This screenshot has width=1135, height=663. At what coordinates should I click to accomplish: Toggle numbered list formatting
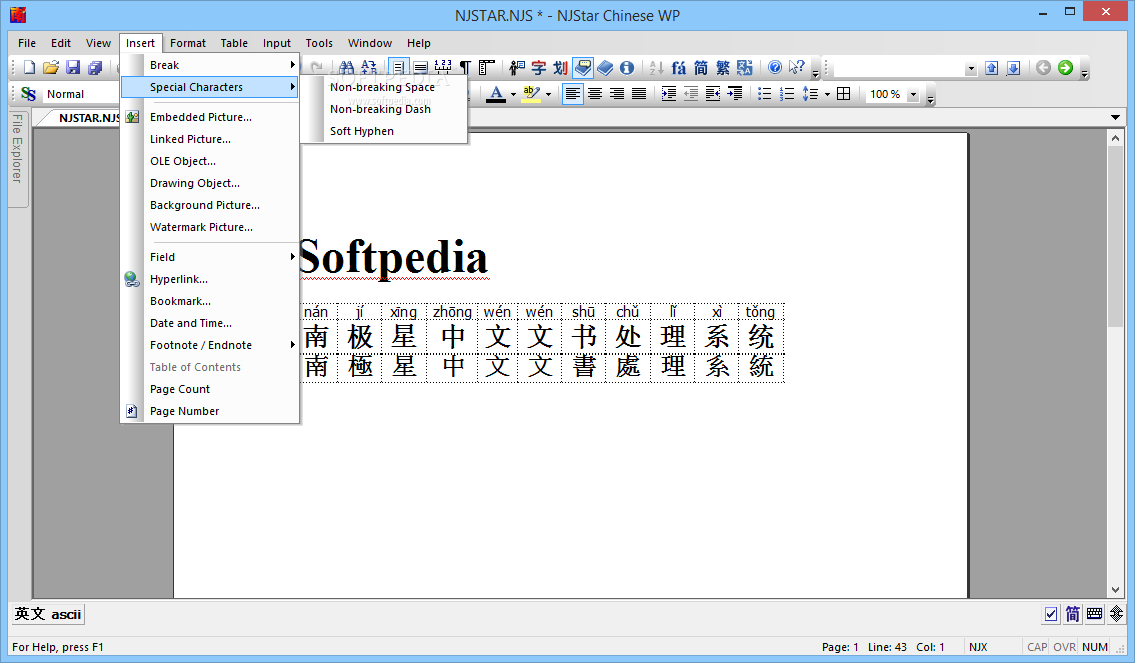[x=787, y=93]
